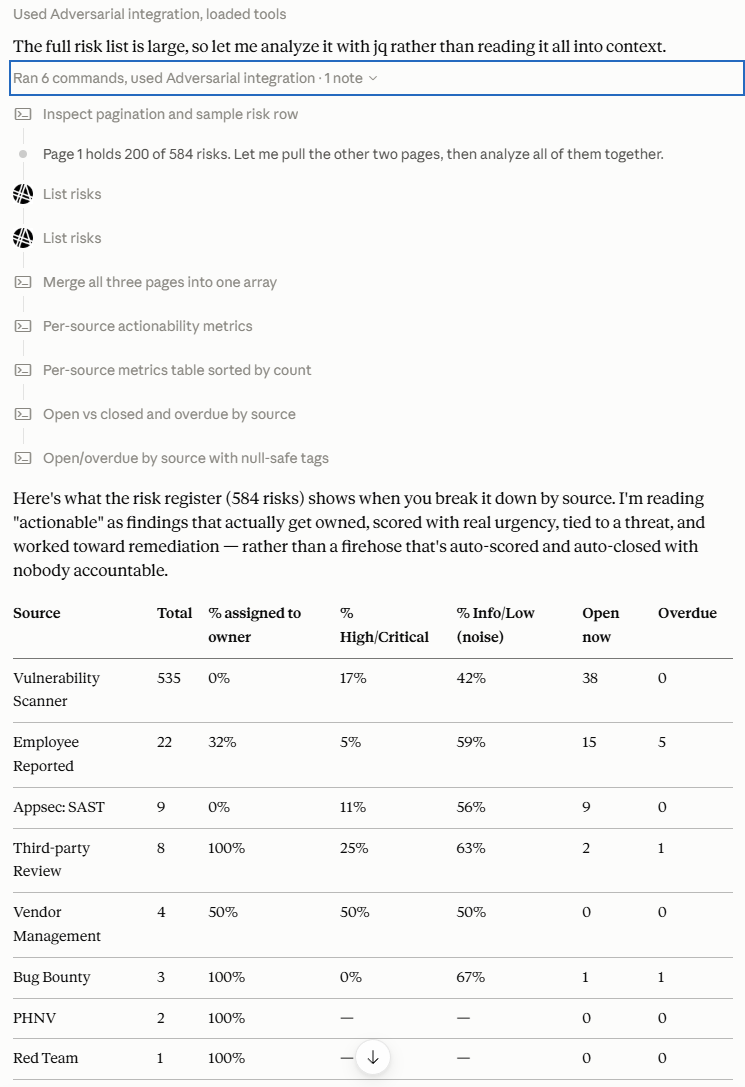Click the Per-source metrics table sorted by count label
This screenshot has height=1087, width=745.
177,370
